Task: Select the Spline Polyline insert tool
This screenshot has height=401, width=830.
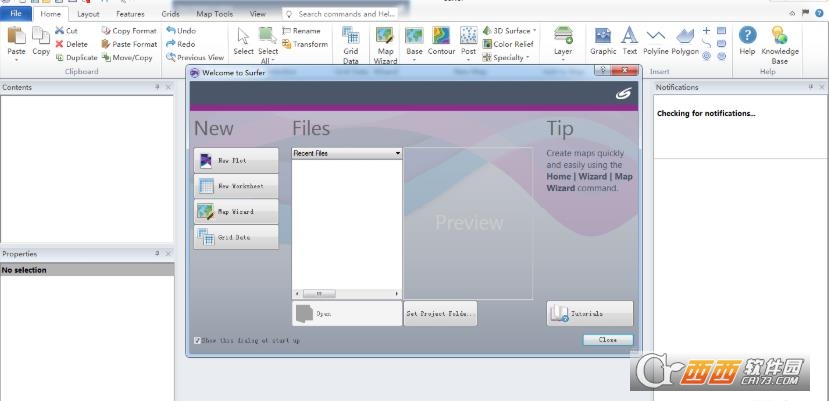Action: (x=707, y=43)
